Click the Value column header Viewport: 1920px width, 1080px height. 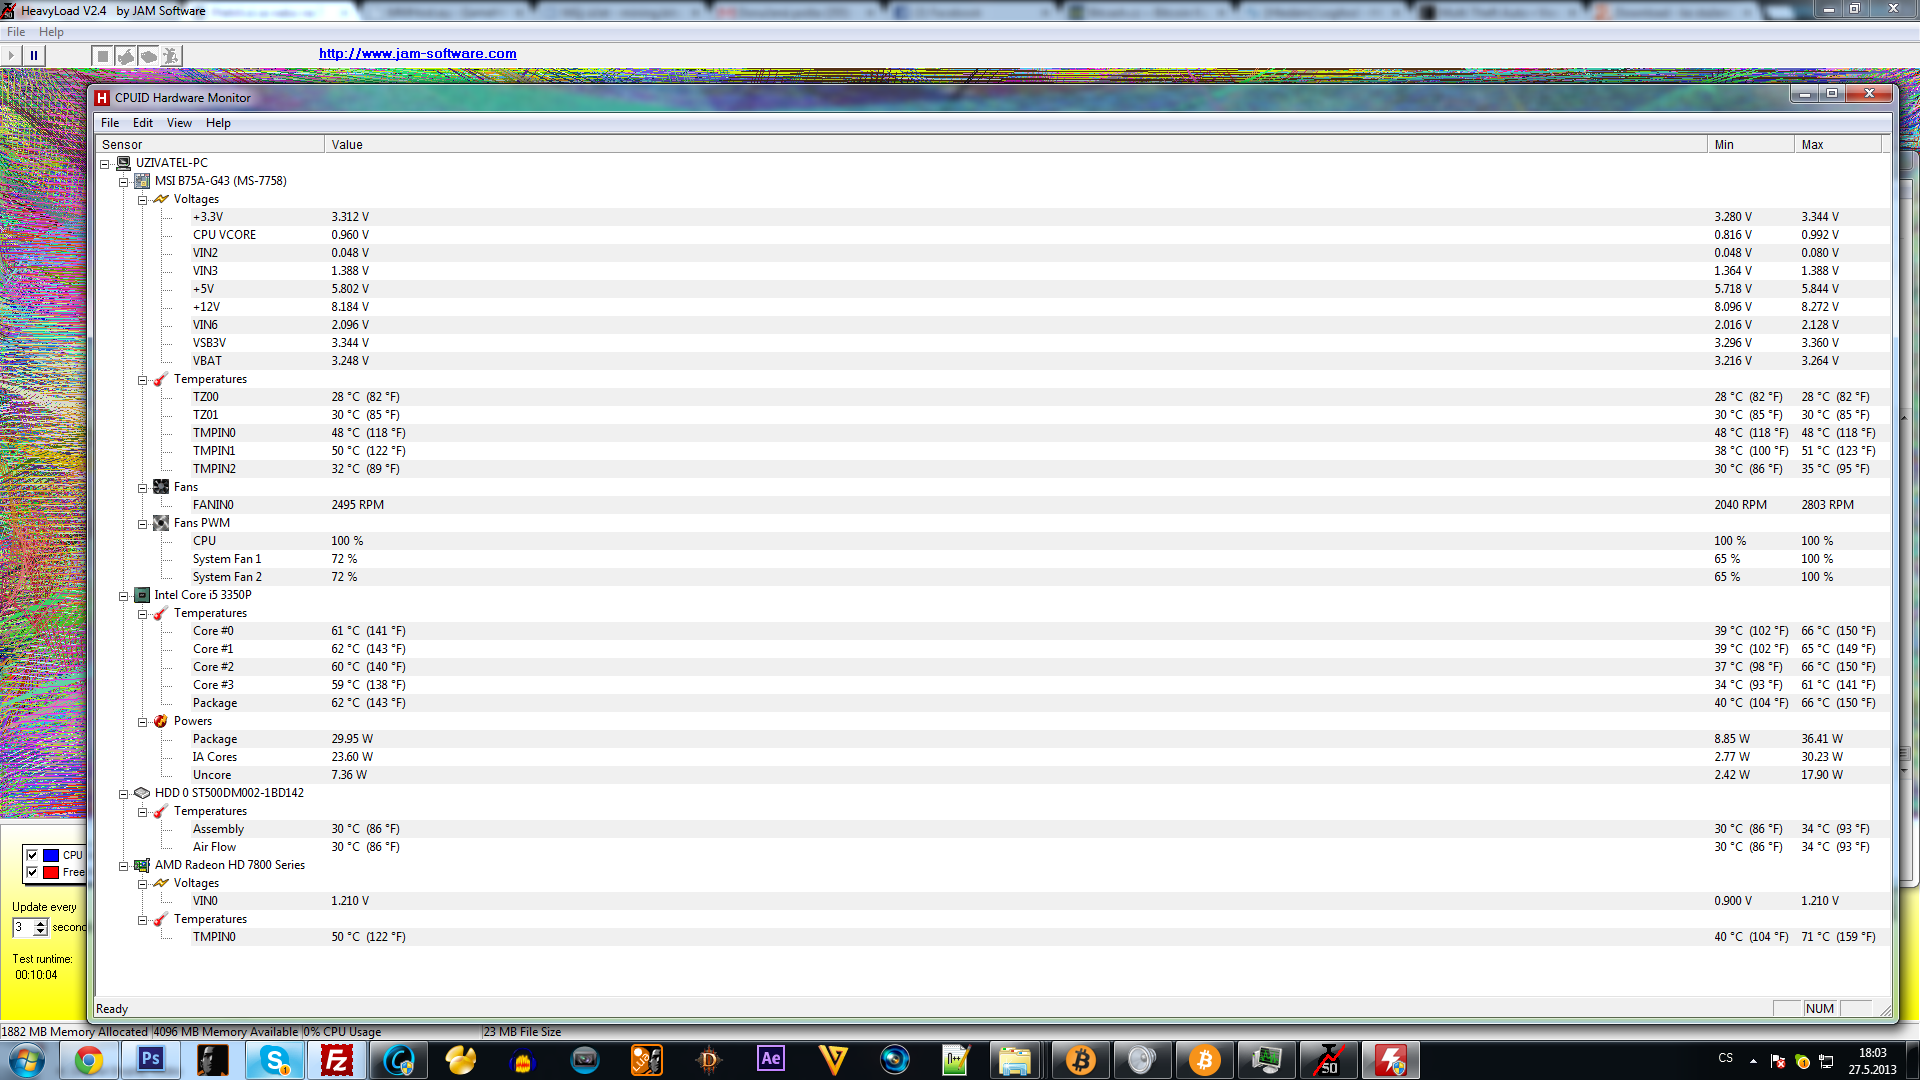tap(1015, 145)
